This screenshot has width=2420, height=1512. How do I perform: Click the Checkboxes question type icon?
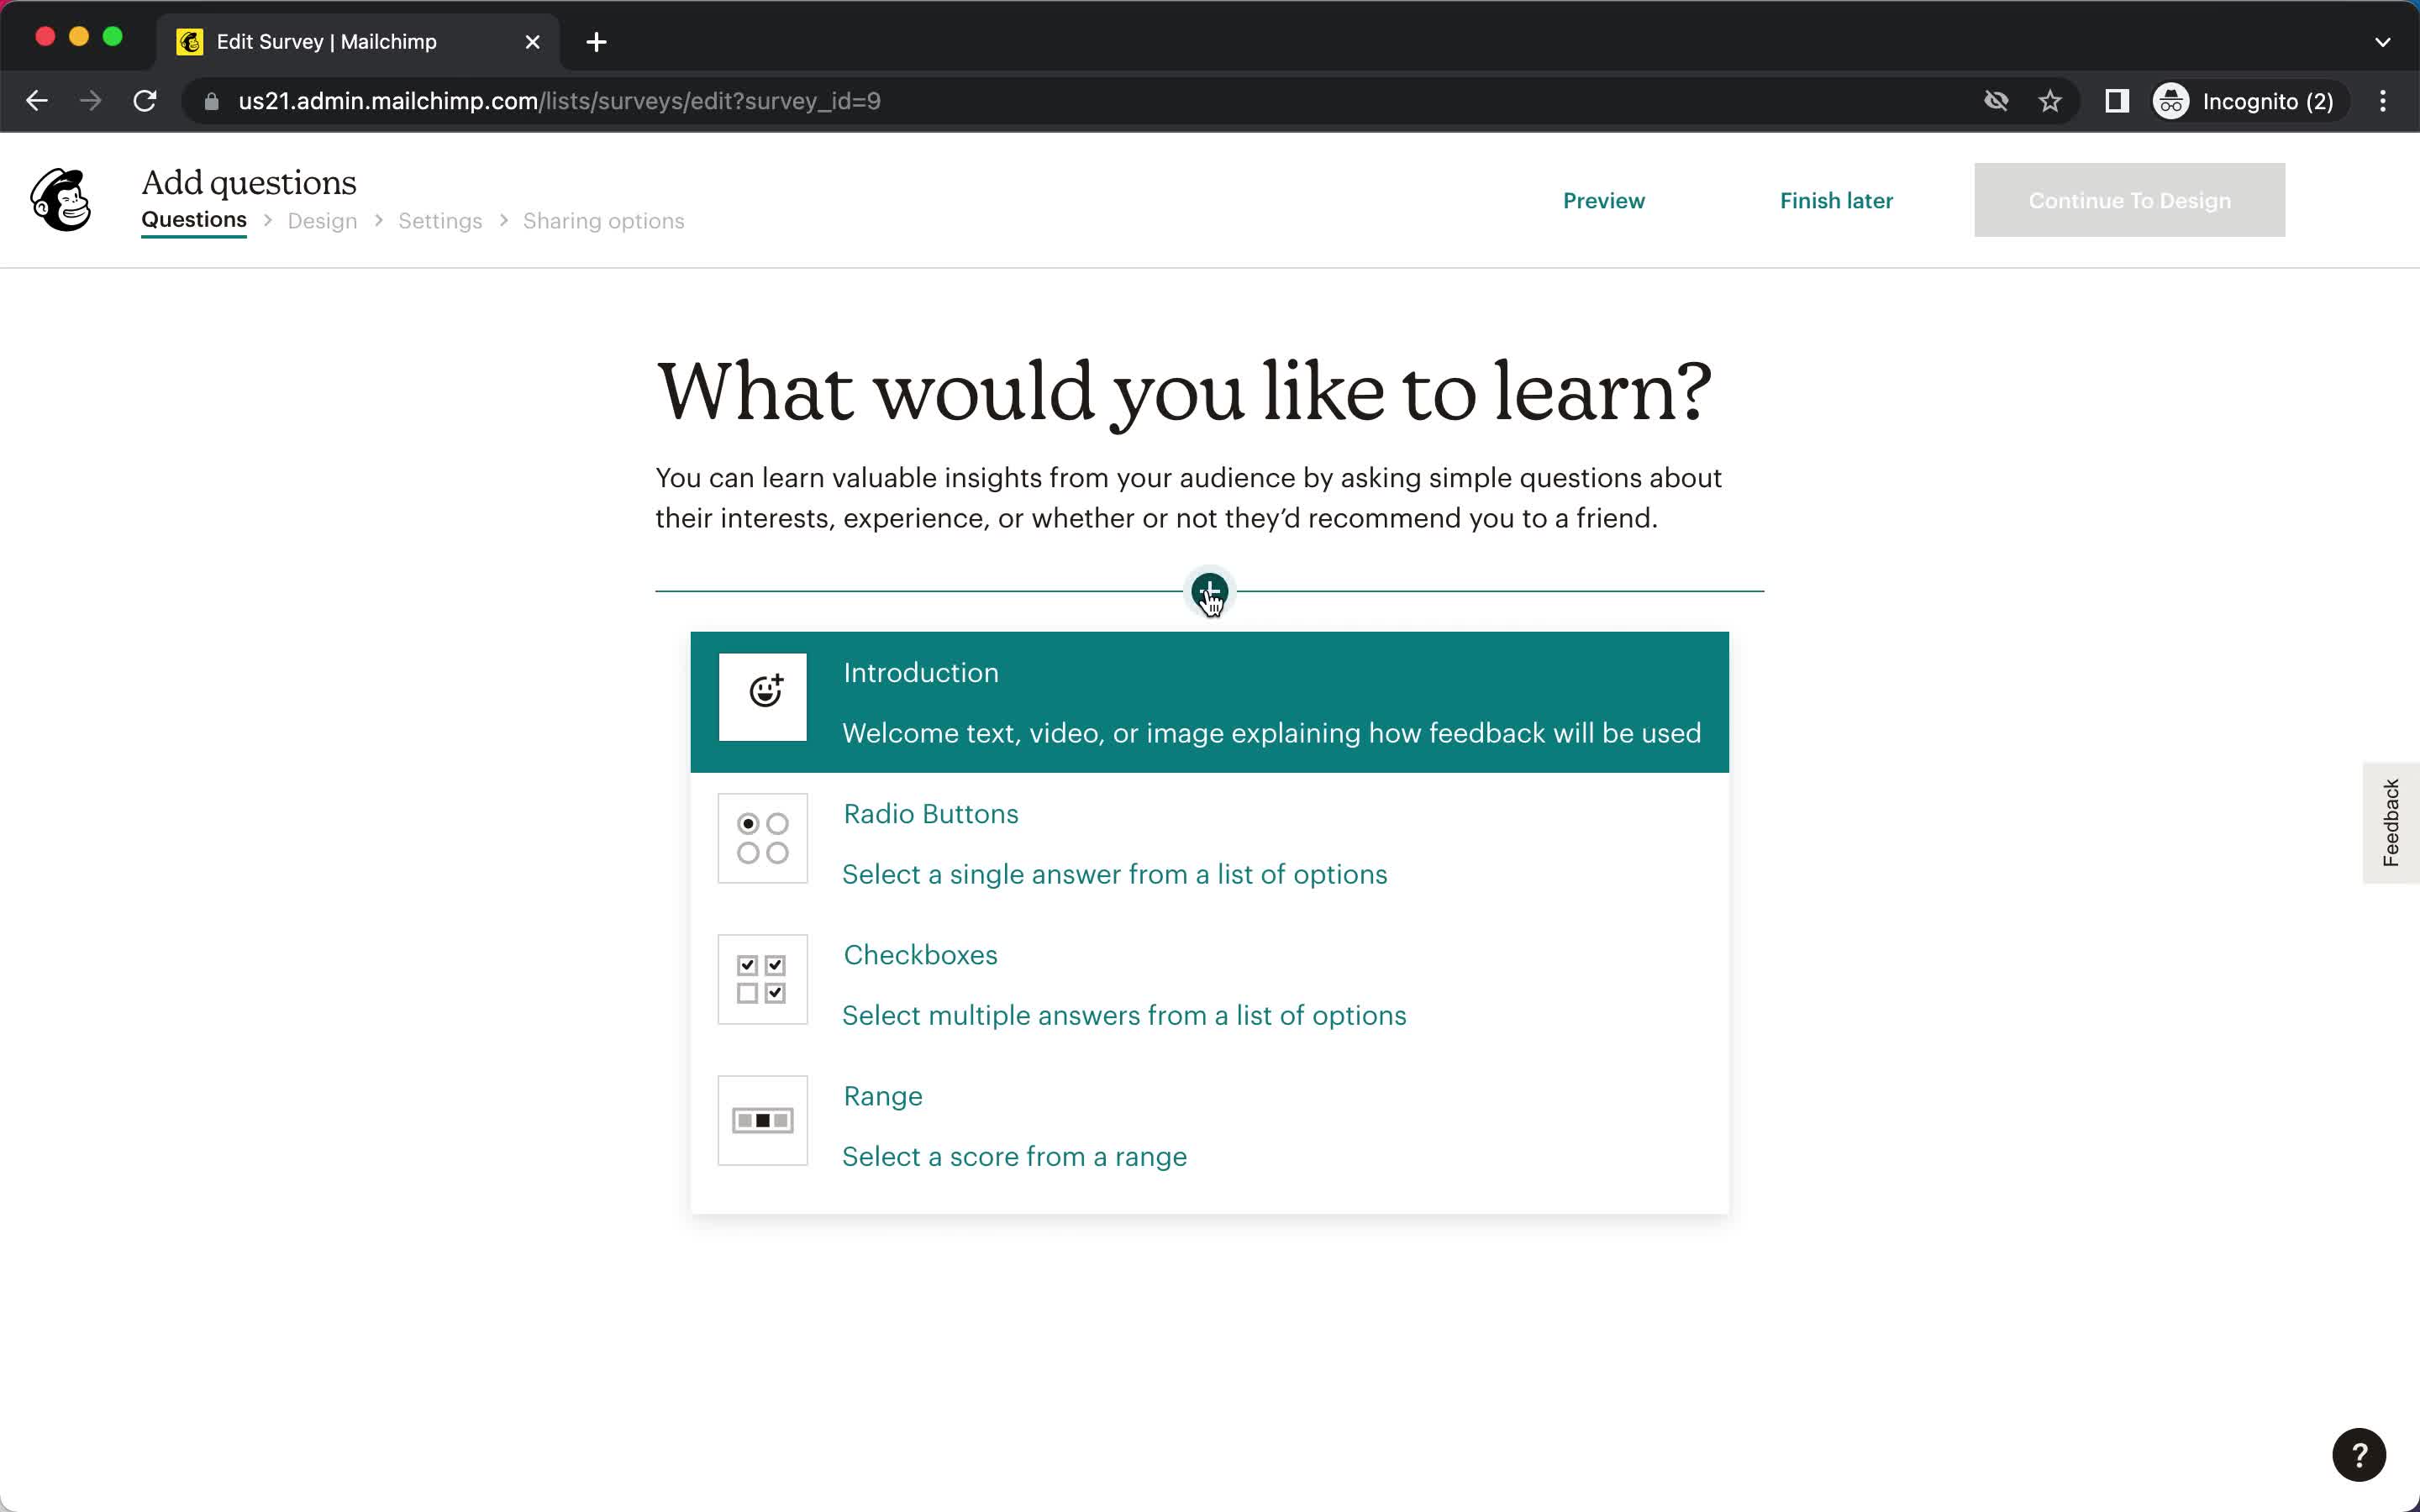pyautogui.click(x=763, y=979)
